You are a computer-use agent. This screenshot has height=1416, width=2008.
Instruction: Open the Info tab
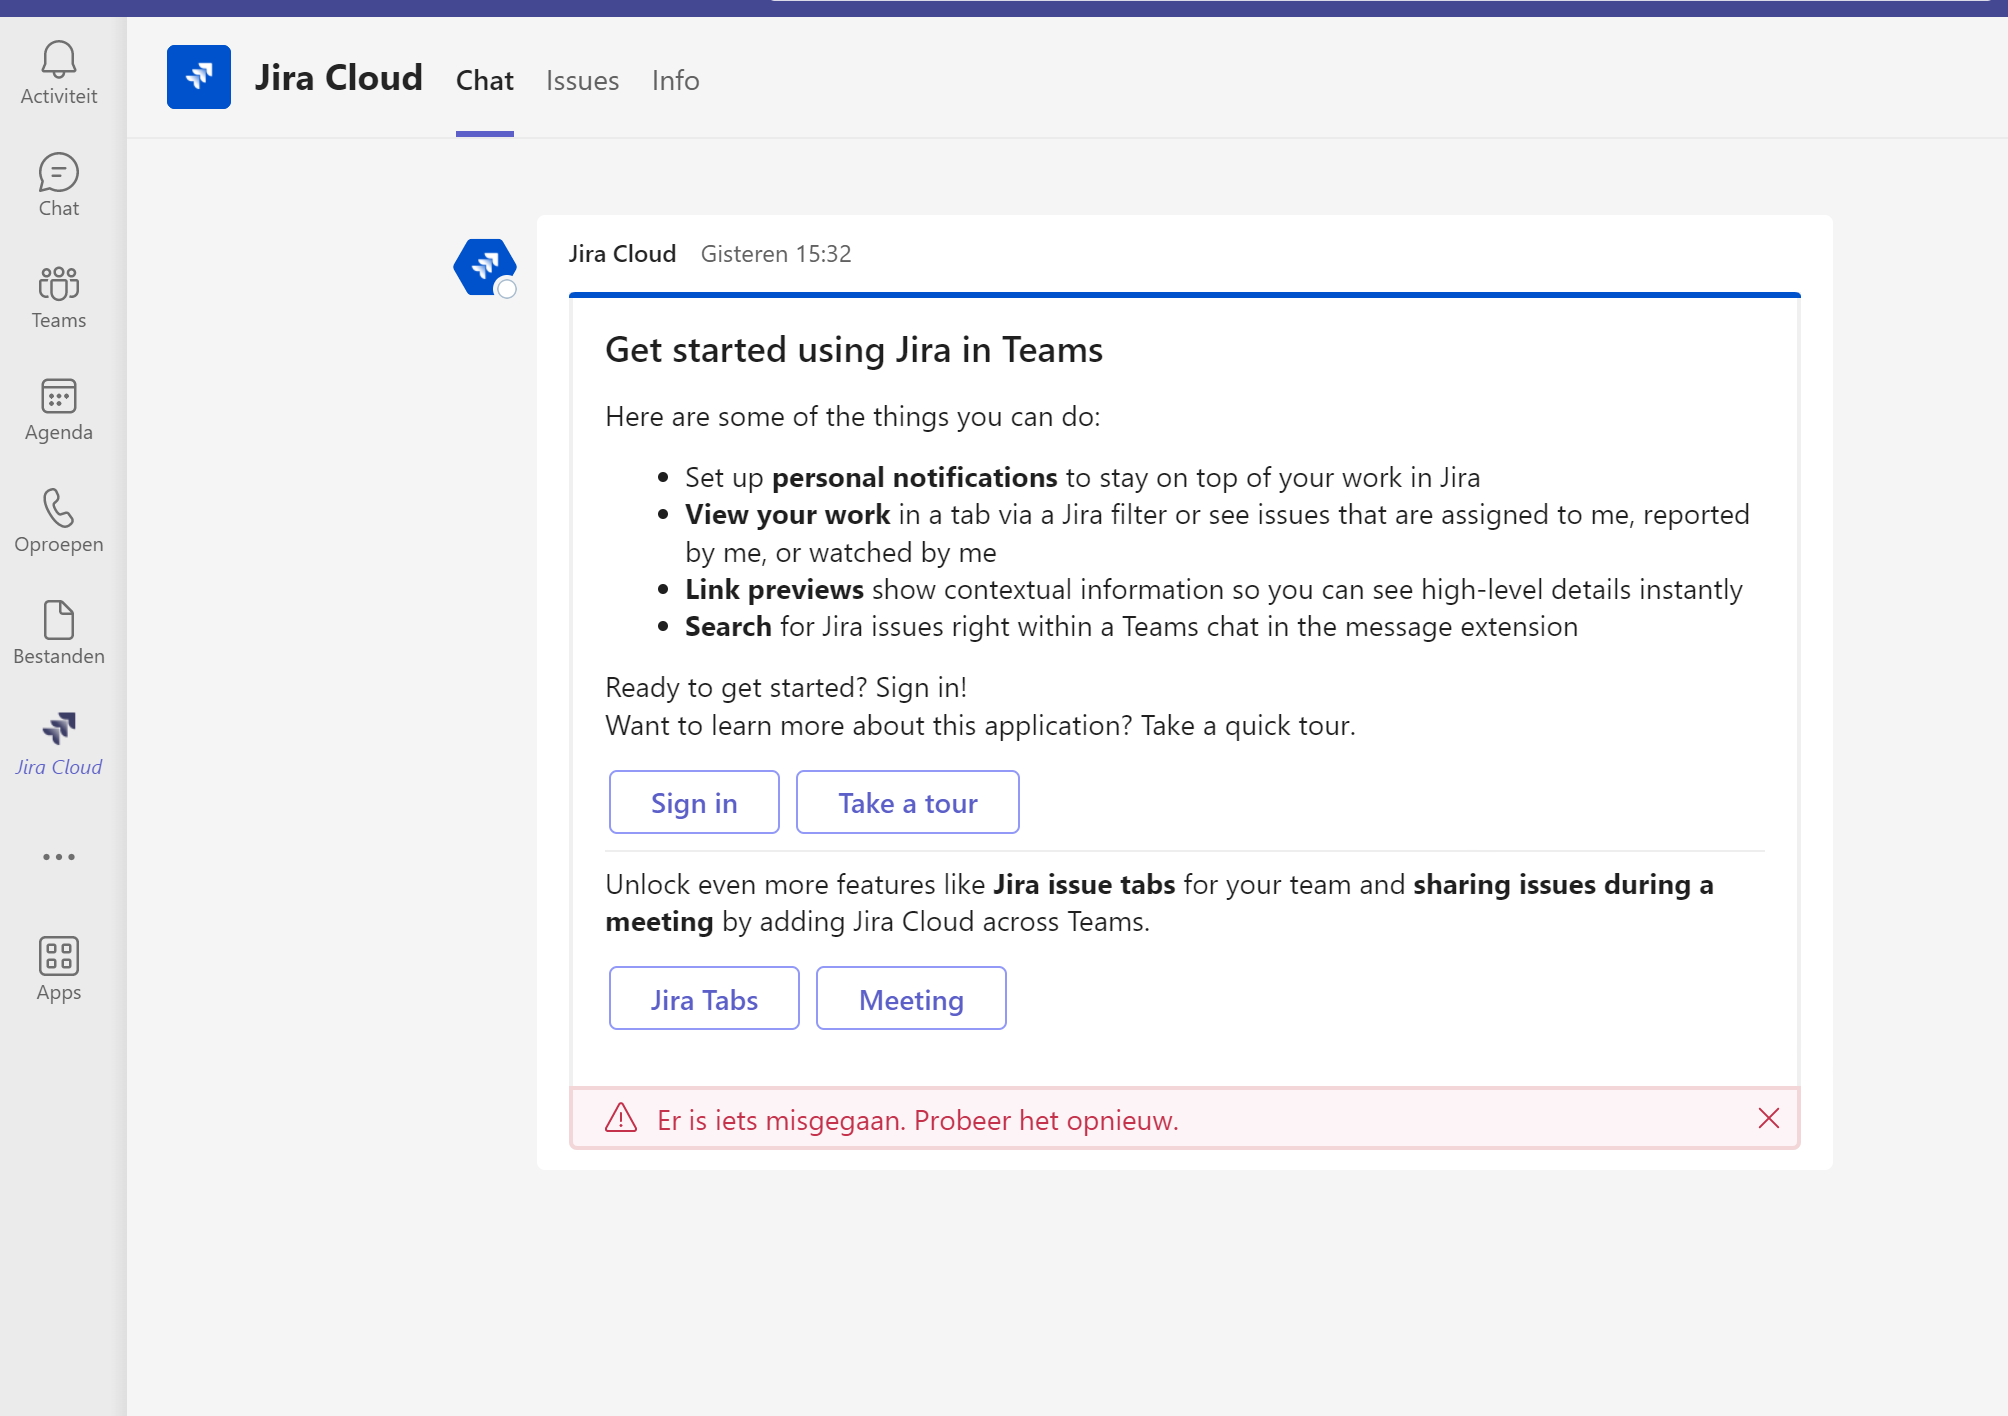pos(674,80)
